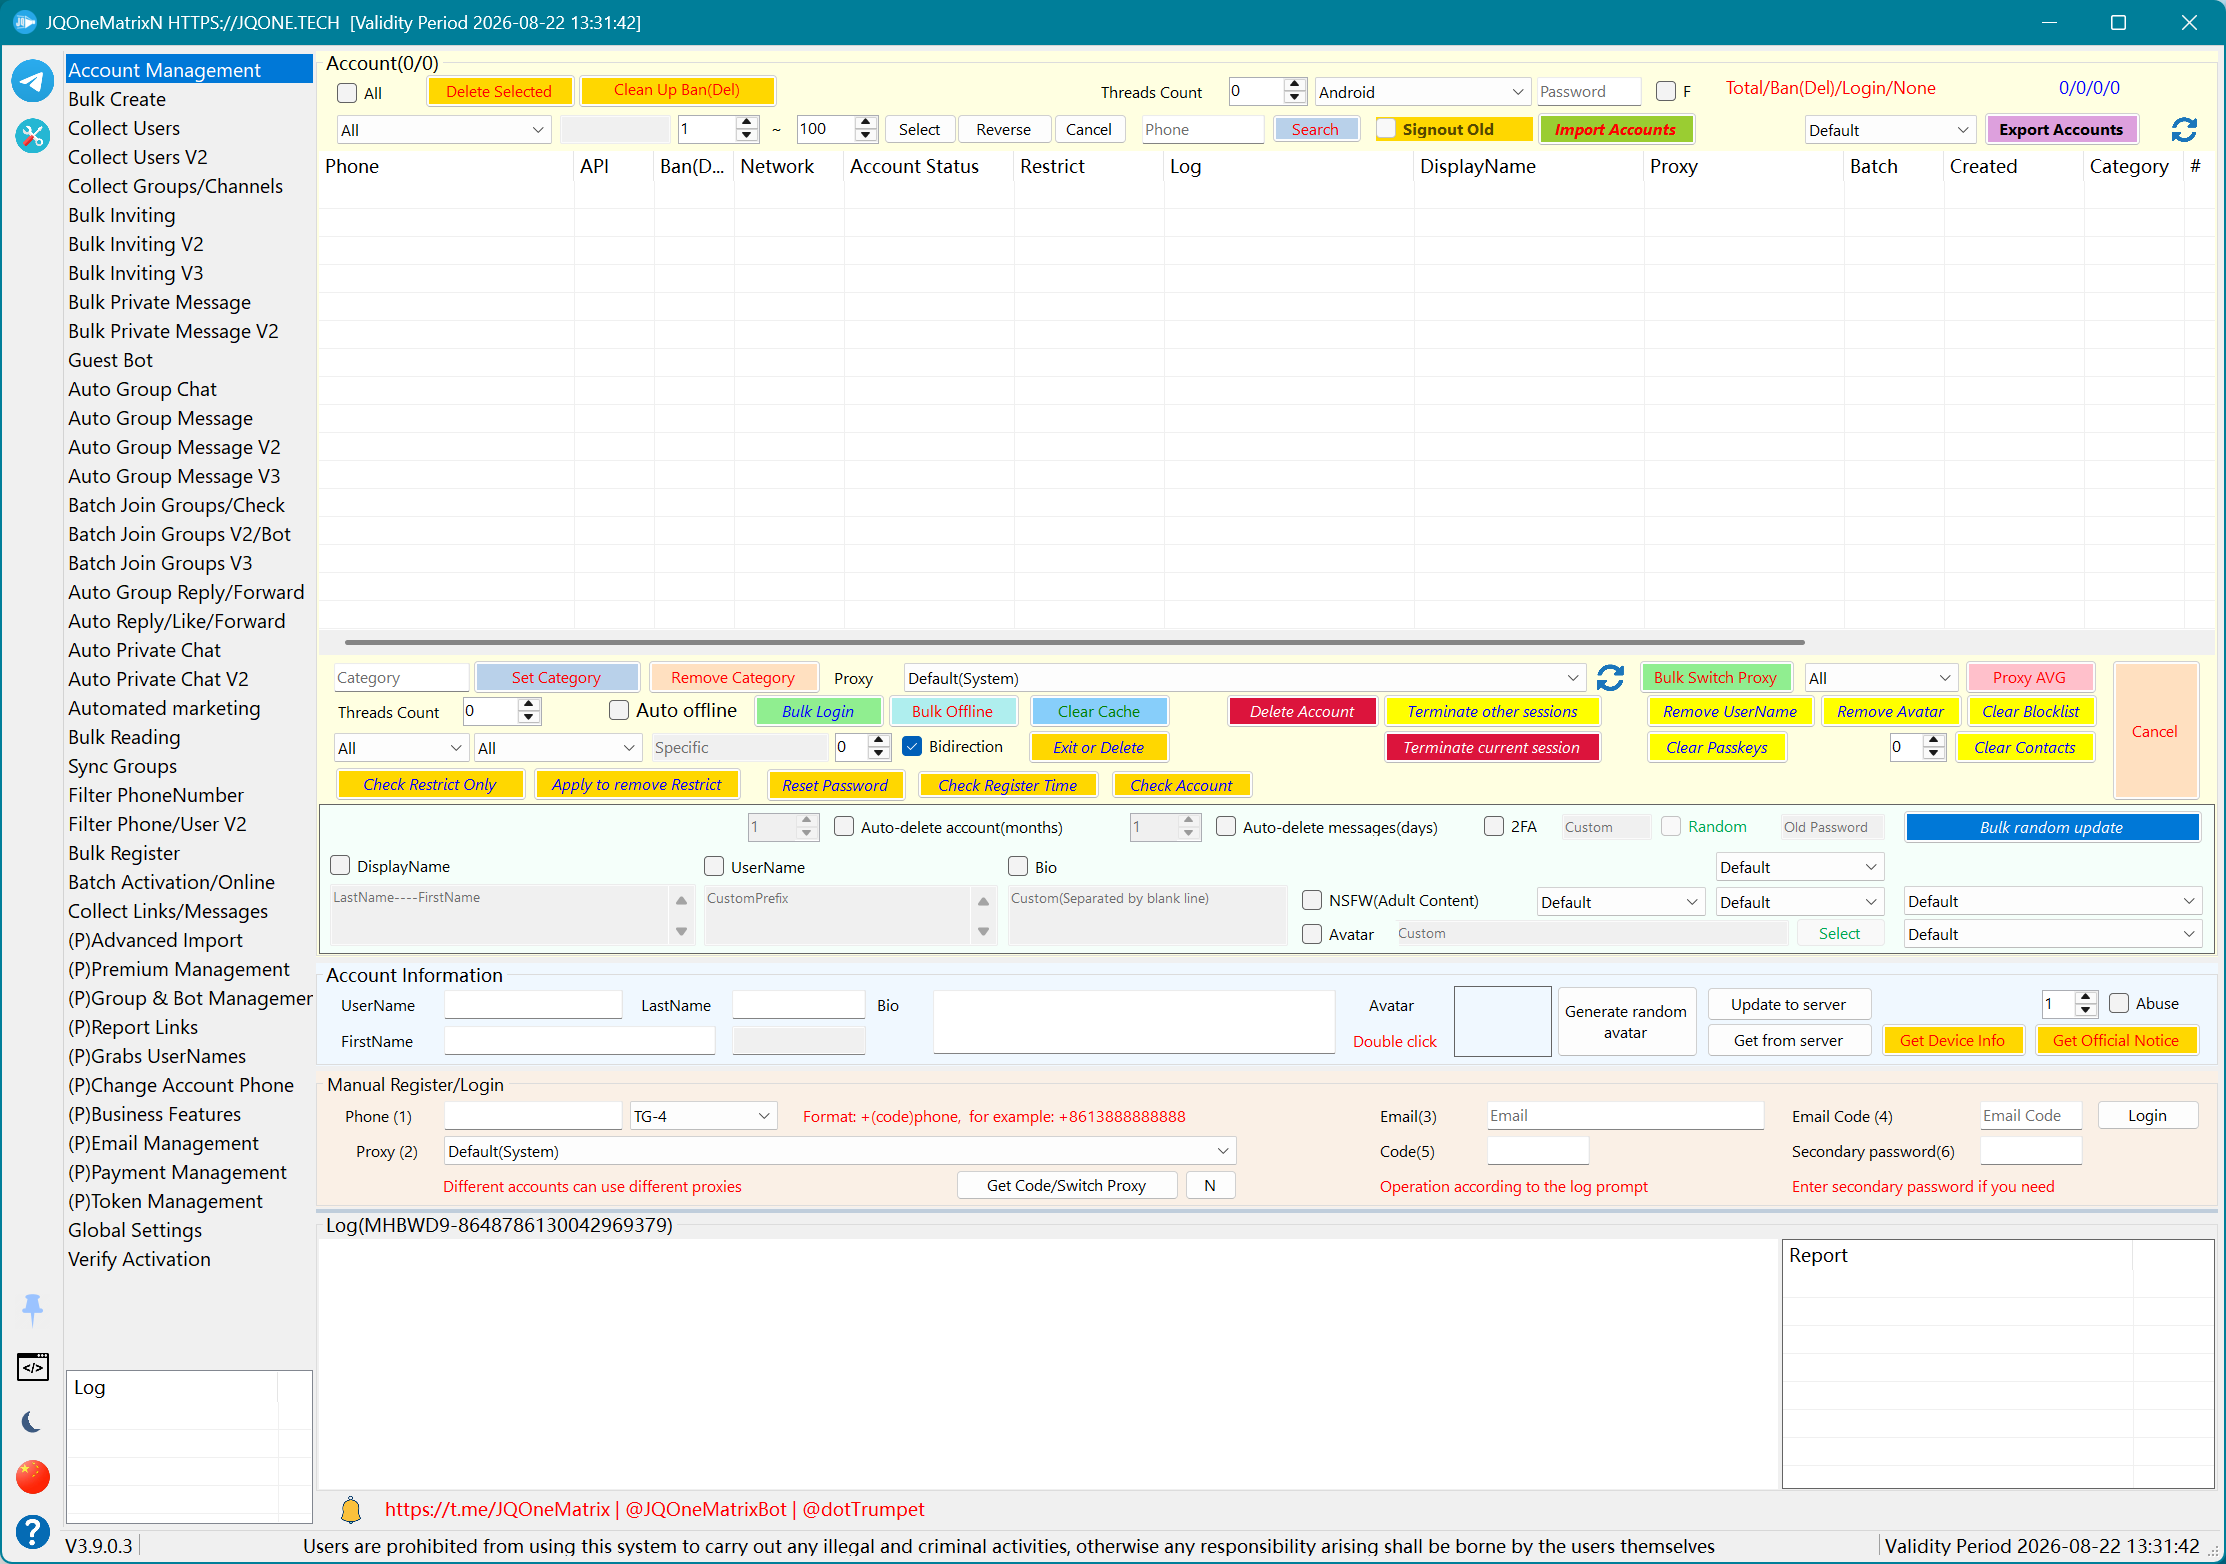
Task: Open Filter PhoneNumber in sidebar
Action: point(155,795)
